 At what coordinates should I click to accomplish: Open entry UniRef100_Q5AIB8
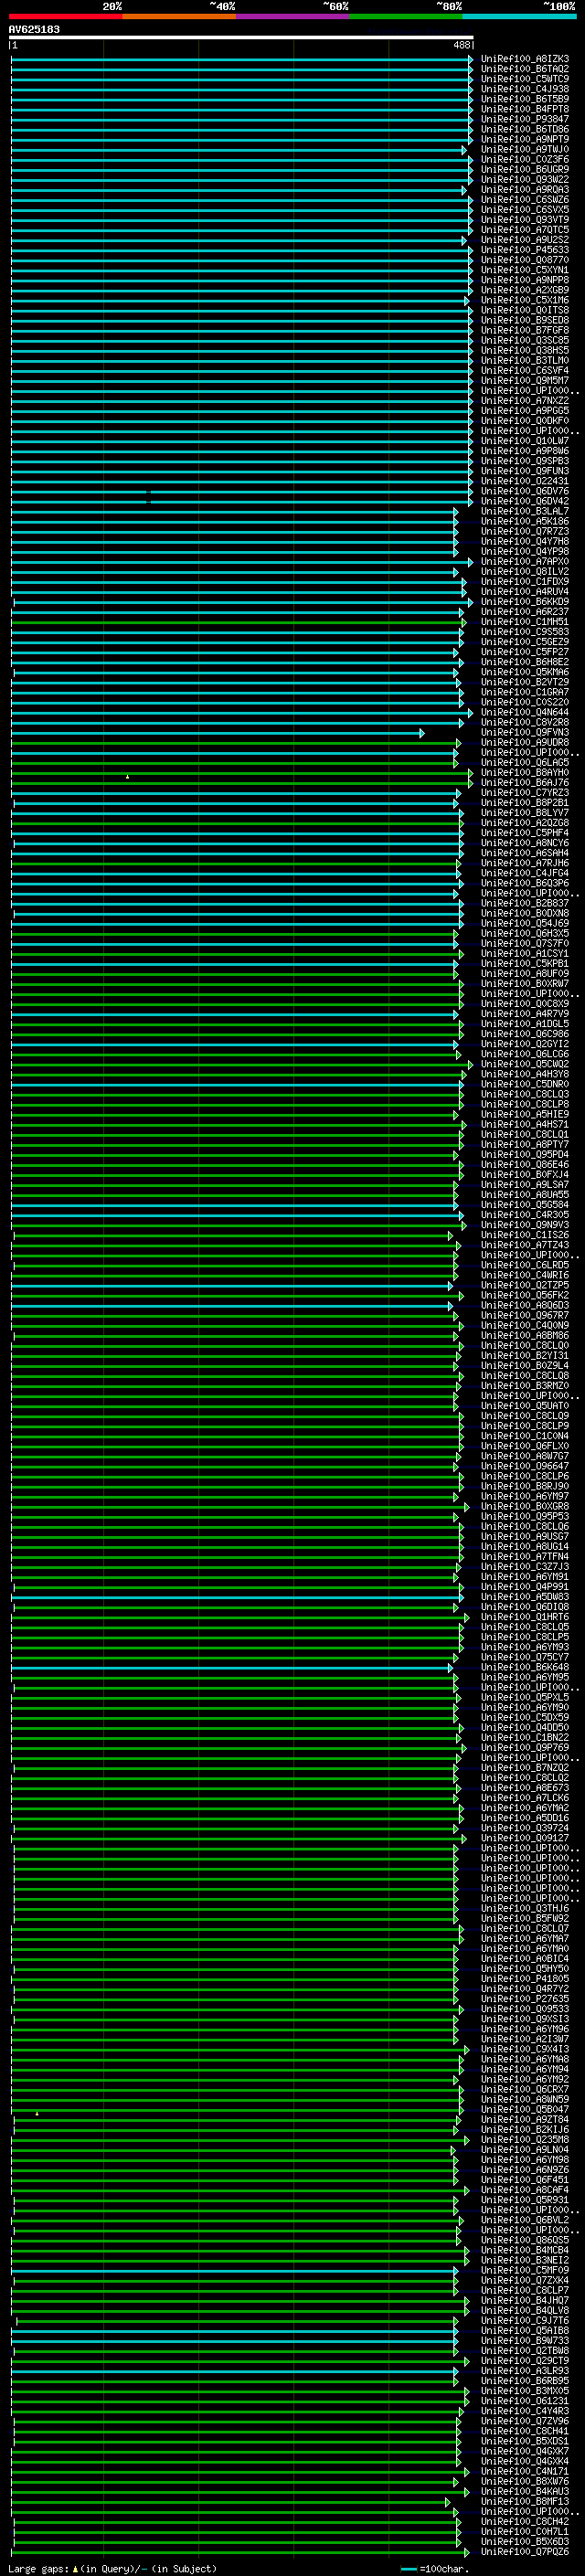pyautogui.click(x=525, y=2330)
